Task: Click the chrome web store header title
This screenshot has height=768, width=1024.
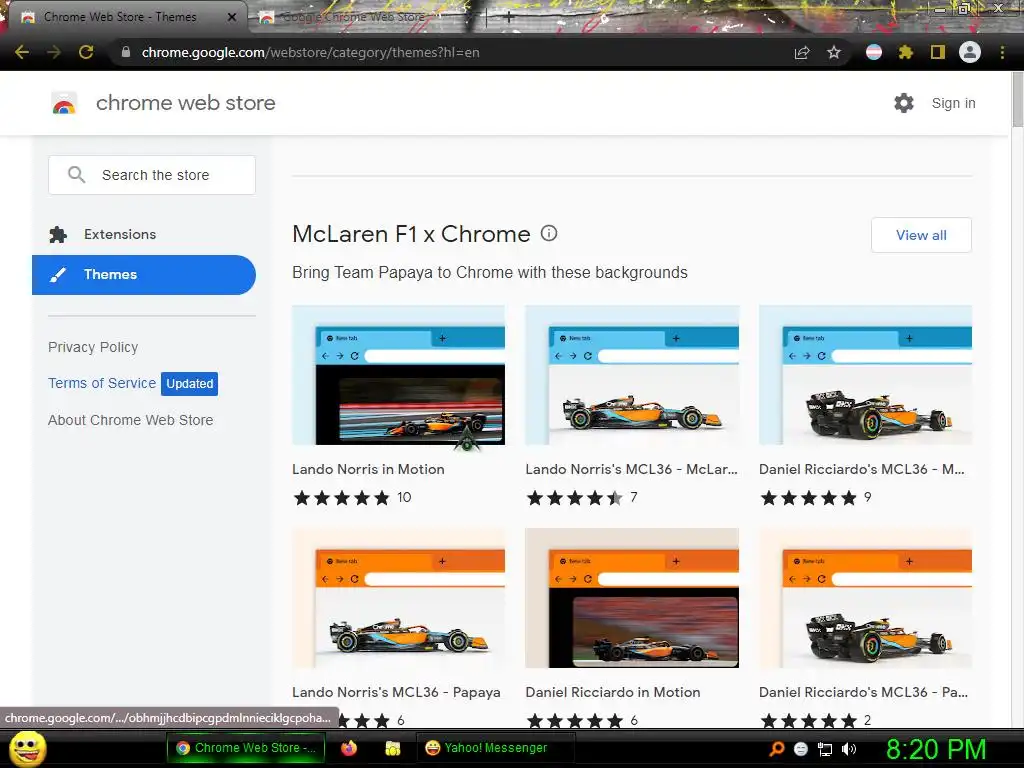Action: [x=185, y=103]
